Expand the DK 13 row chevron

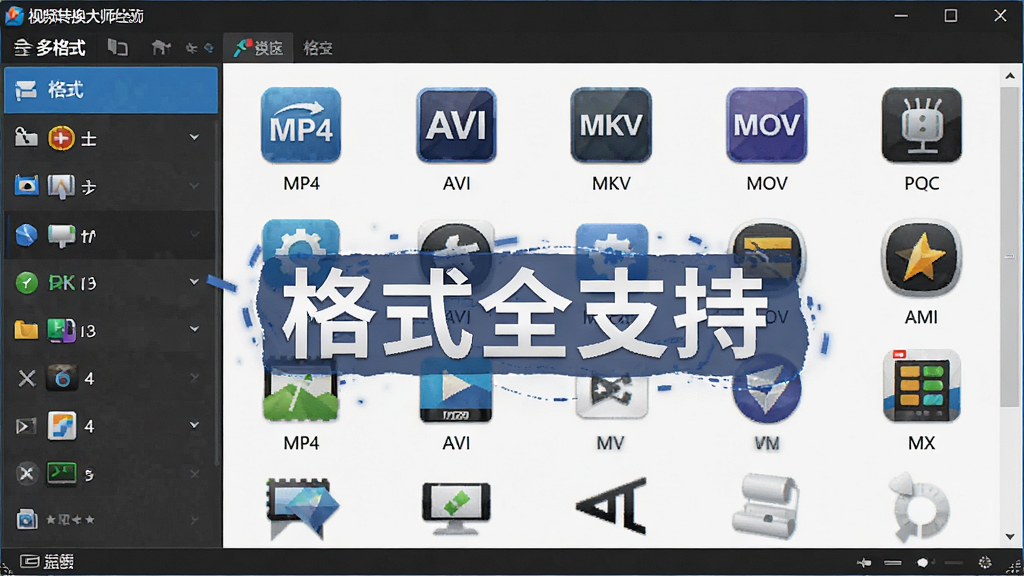[194, 281]
